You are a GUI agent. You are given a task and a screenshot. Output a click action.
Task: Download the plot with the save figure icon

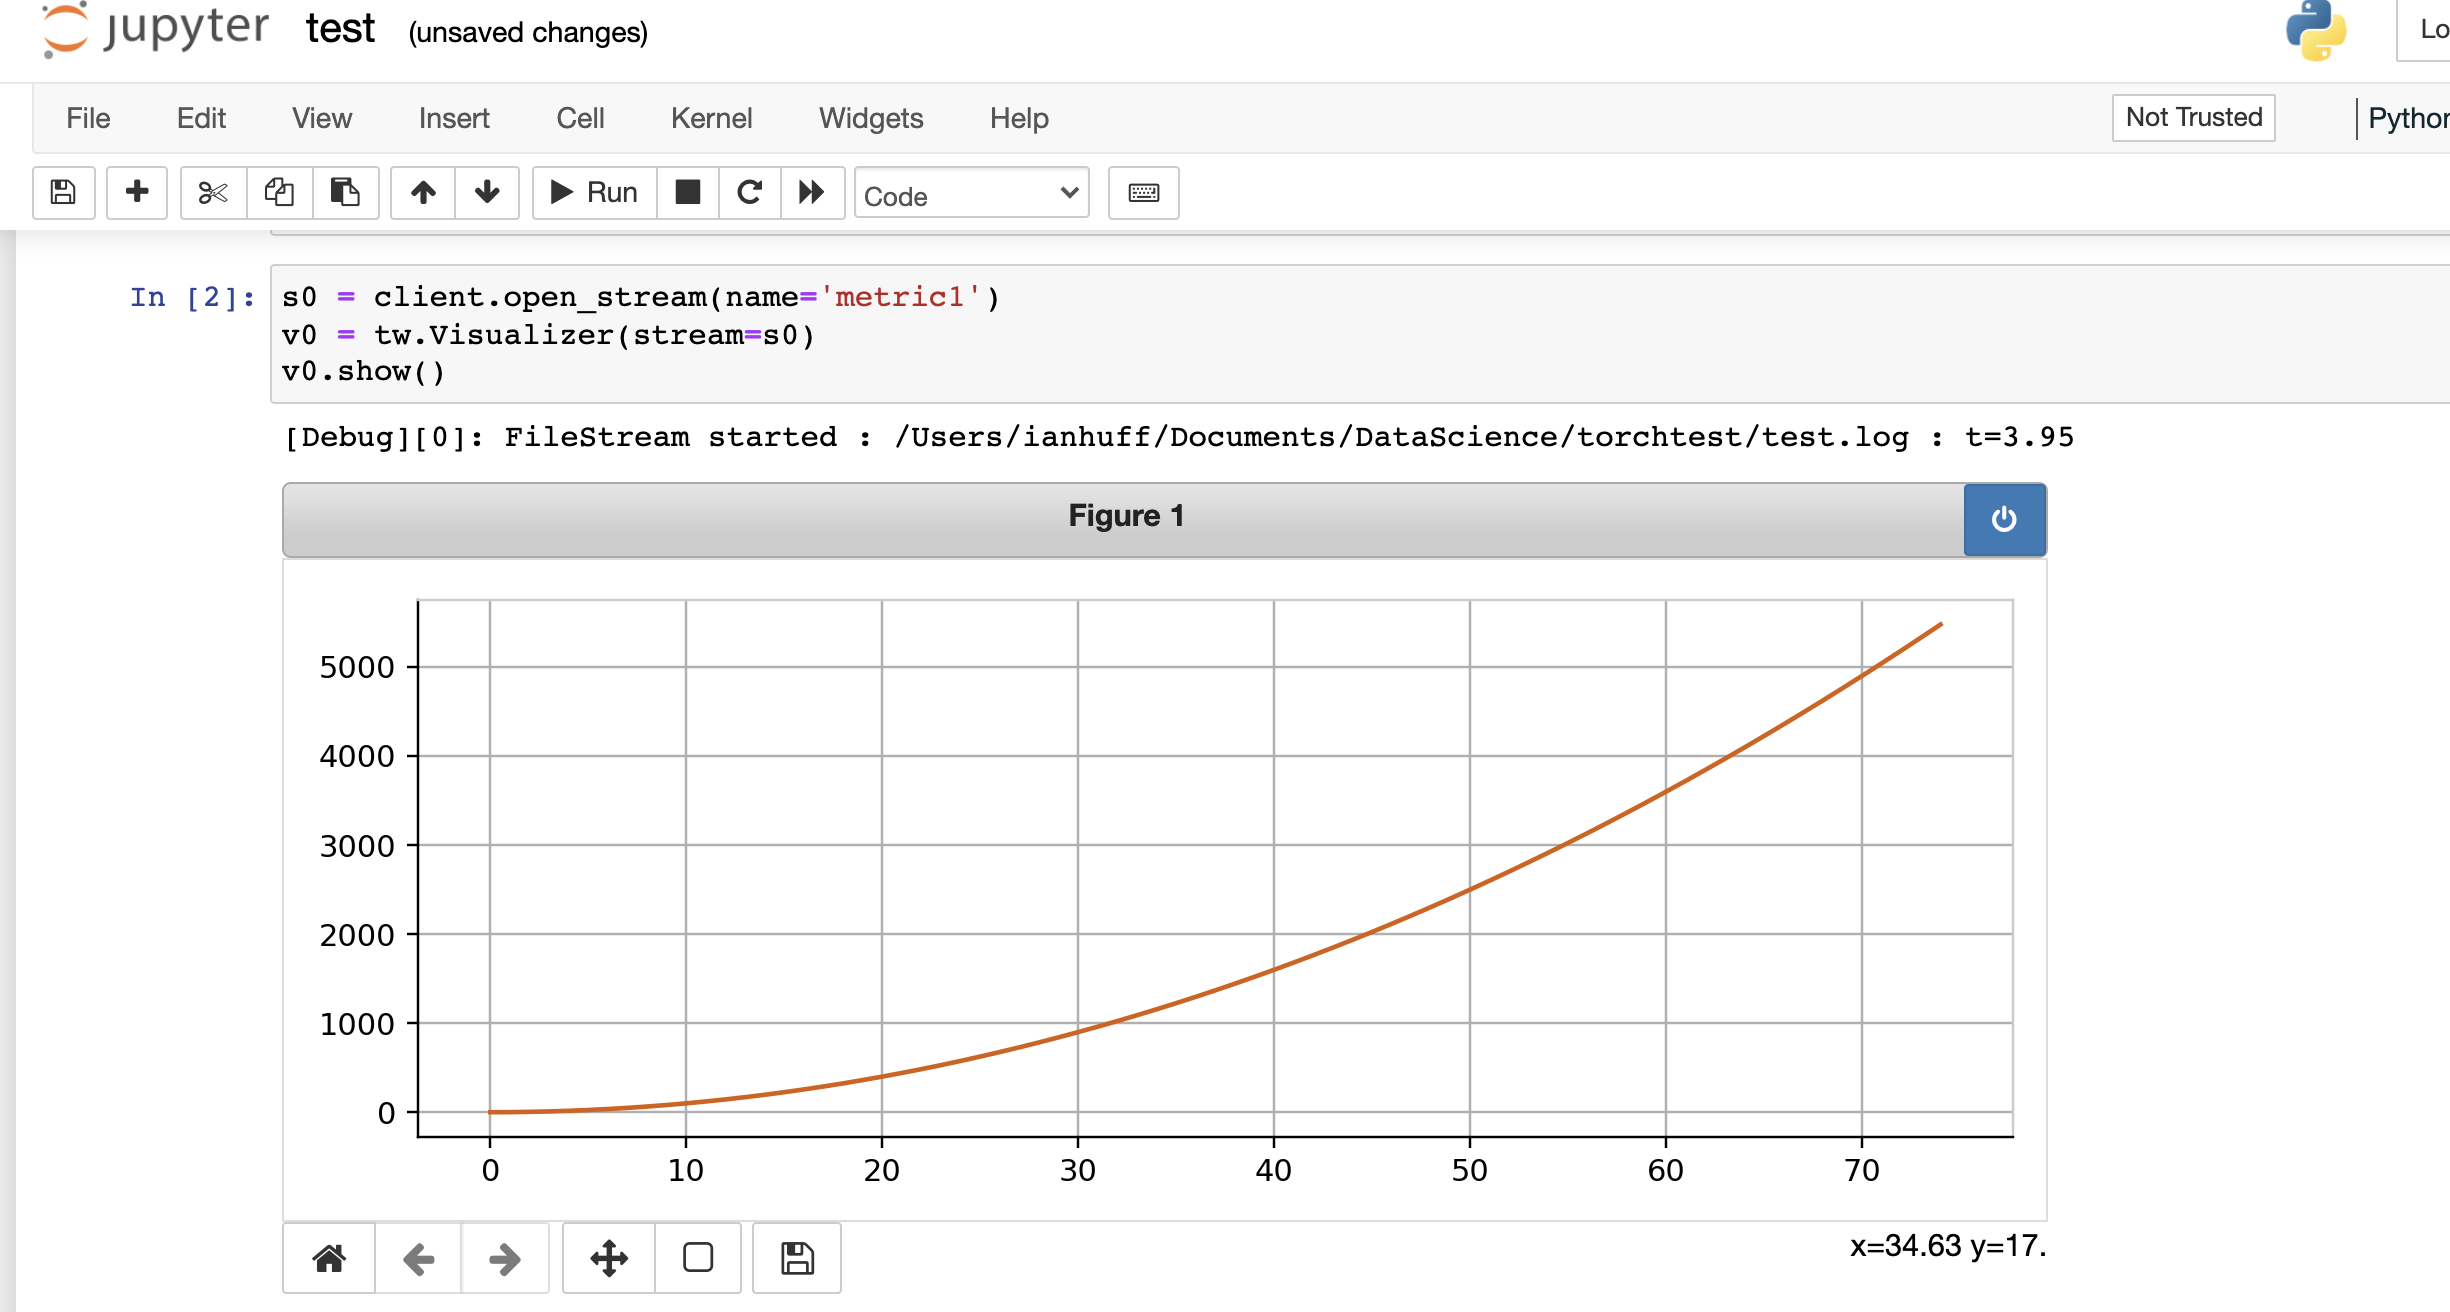click(796, 1258)
